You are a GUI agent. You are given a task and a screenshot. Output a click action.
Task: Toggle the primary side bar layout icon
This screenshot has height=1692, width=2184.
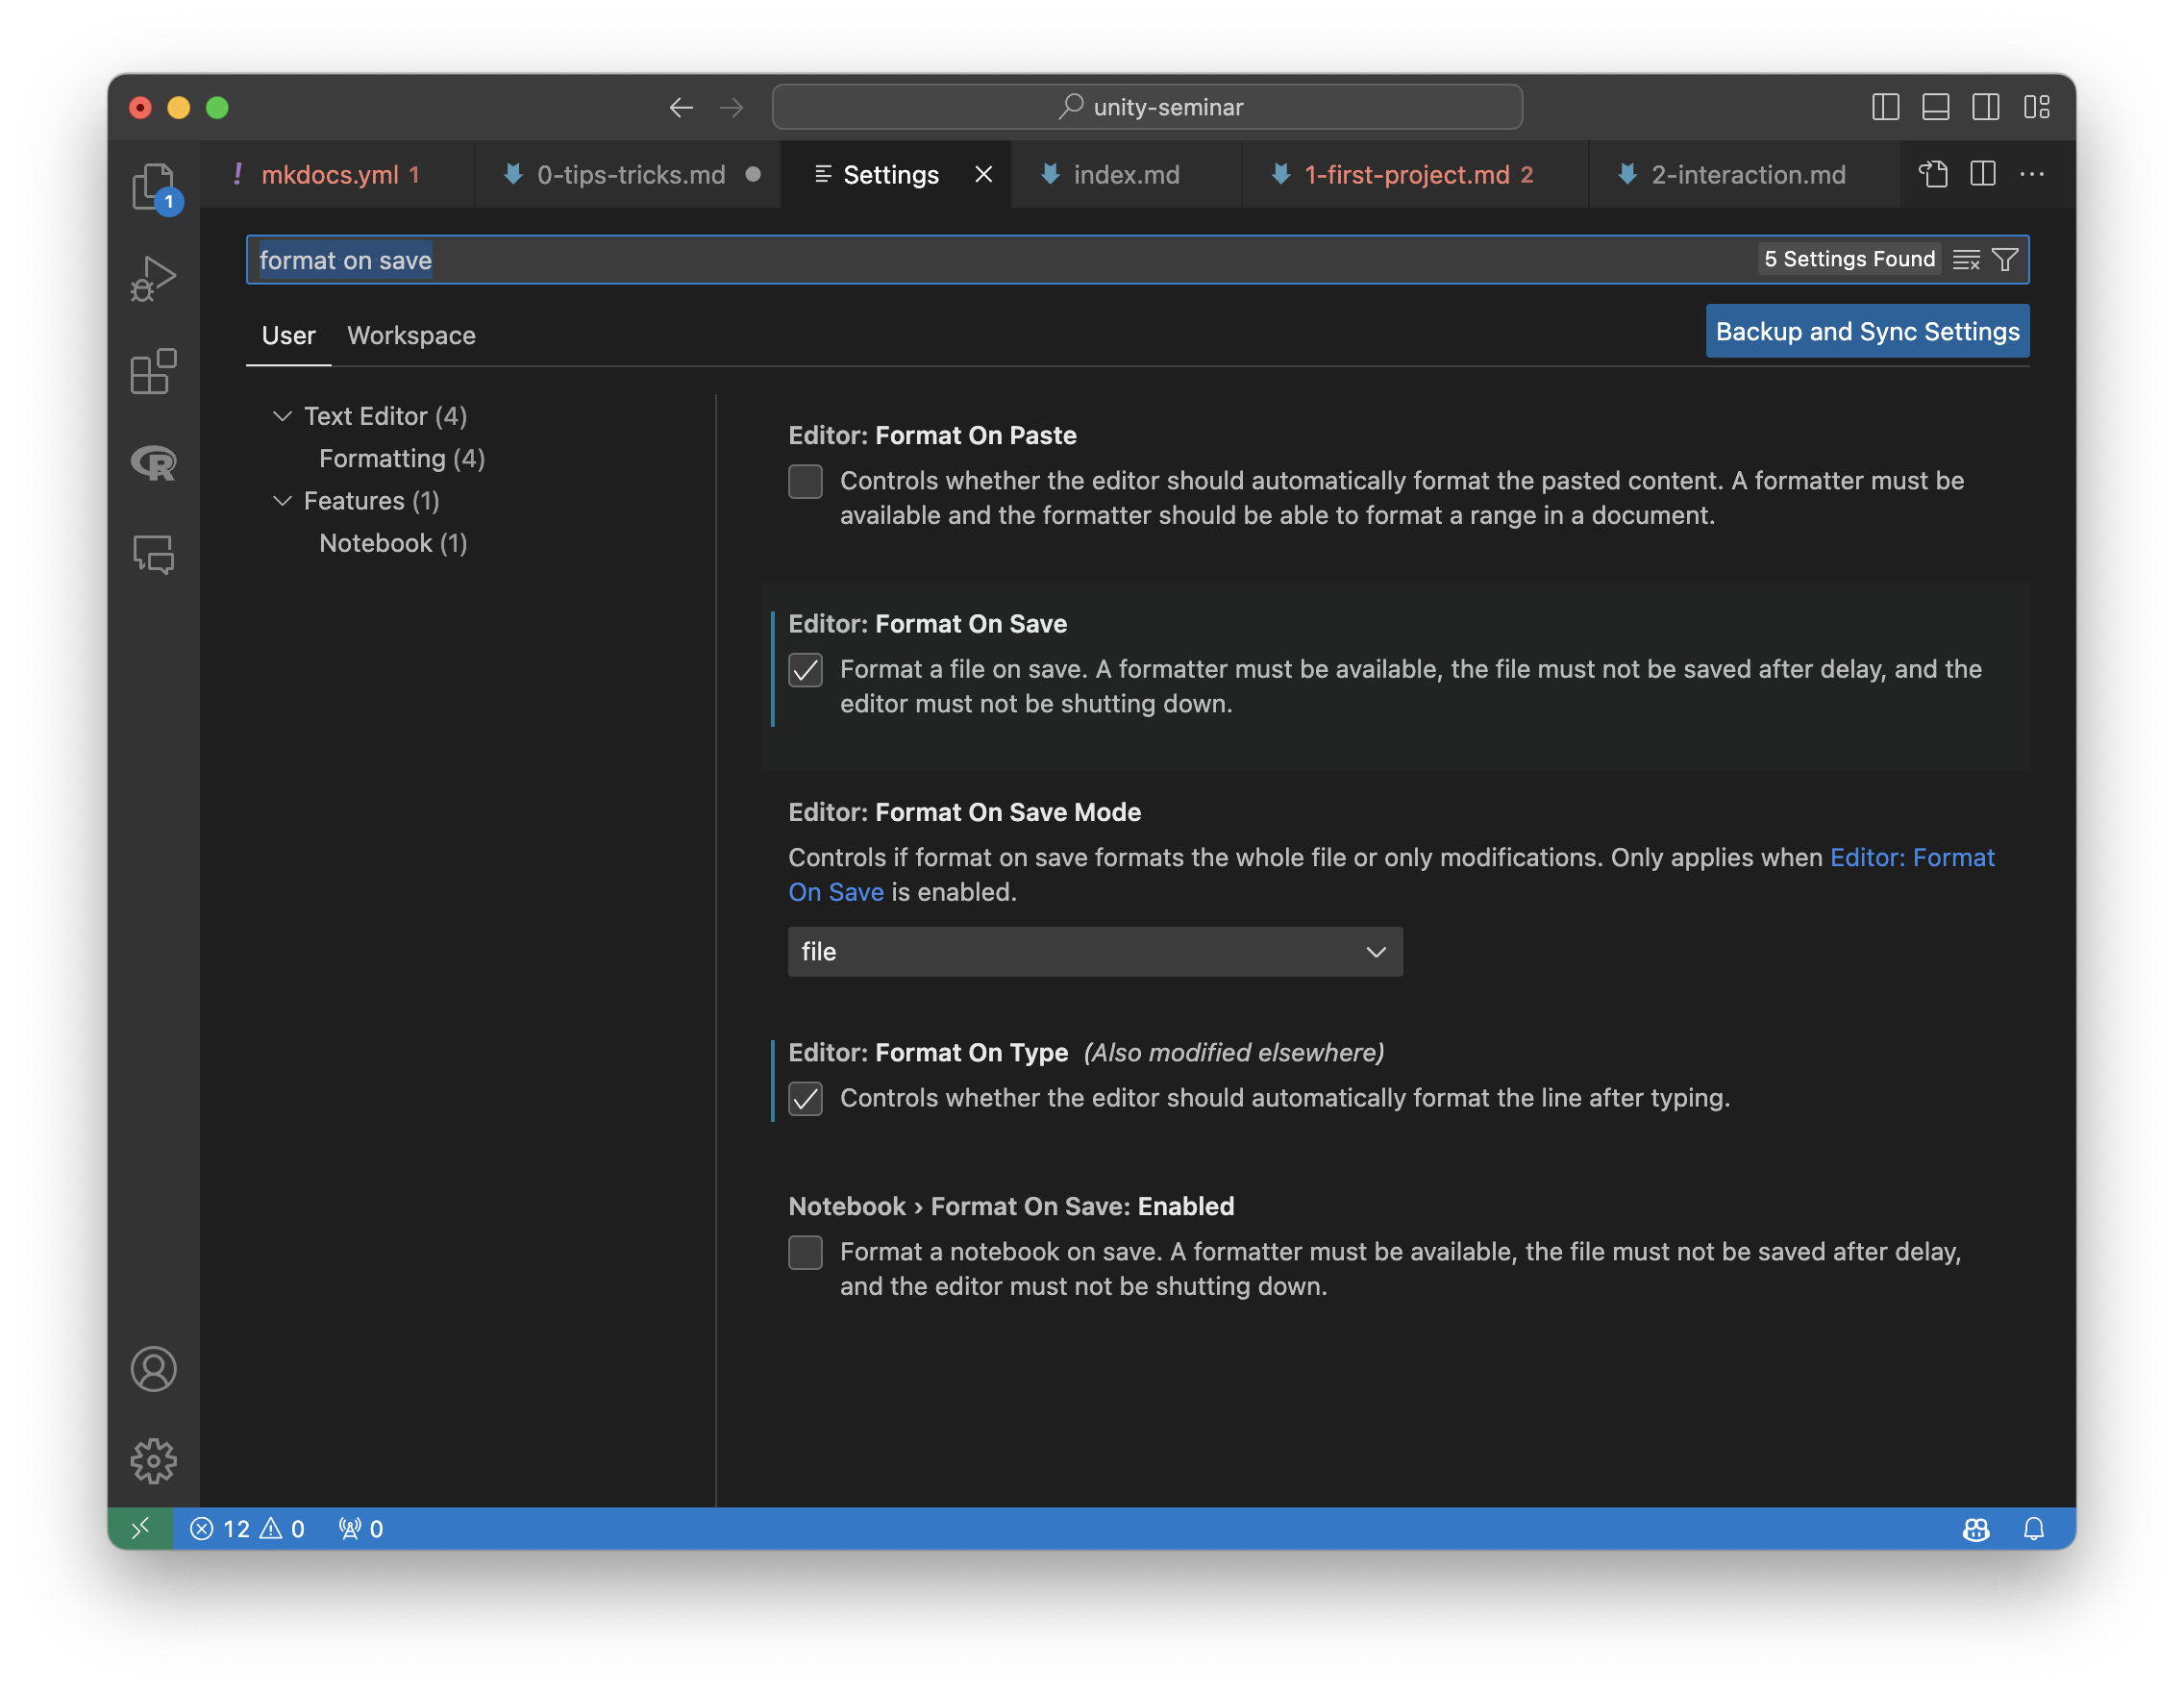[1885, 107]
